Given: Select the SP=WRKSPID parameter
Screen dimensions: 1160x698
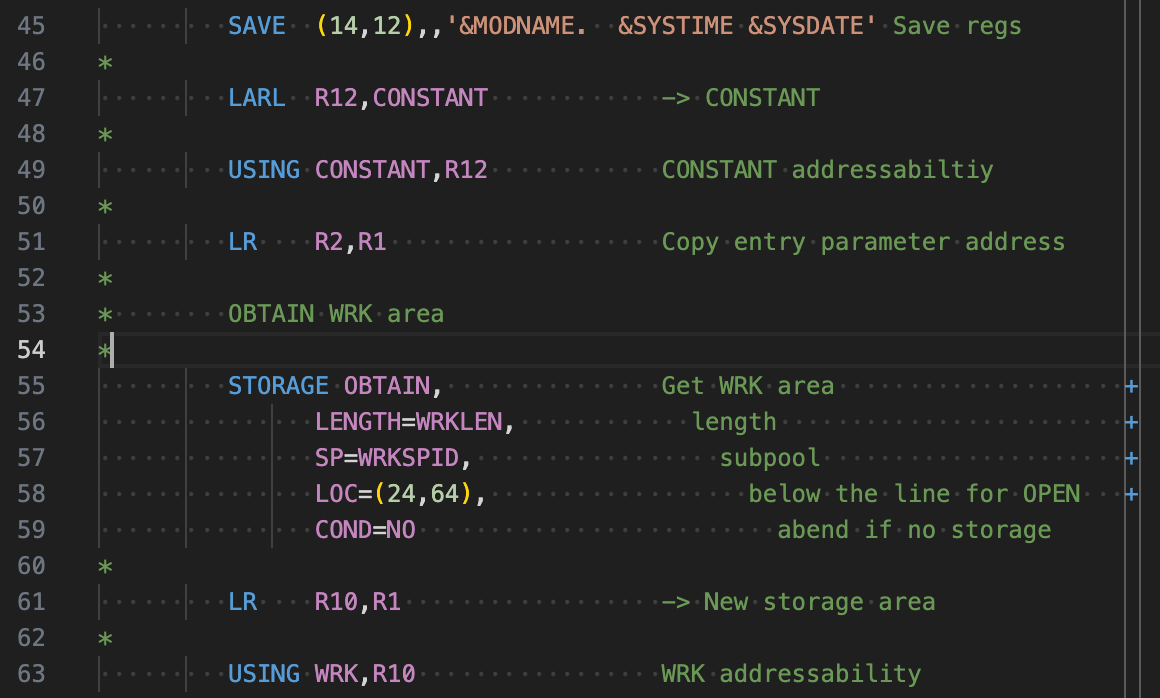Looking at the screenshot, I should [394, 457].
